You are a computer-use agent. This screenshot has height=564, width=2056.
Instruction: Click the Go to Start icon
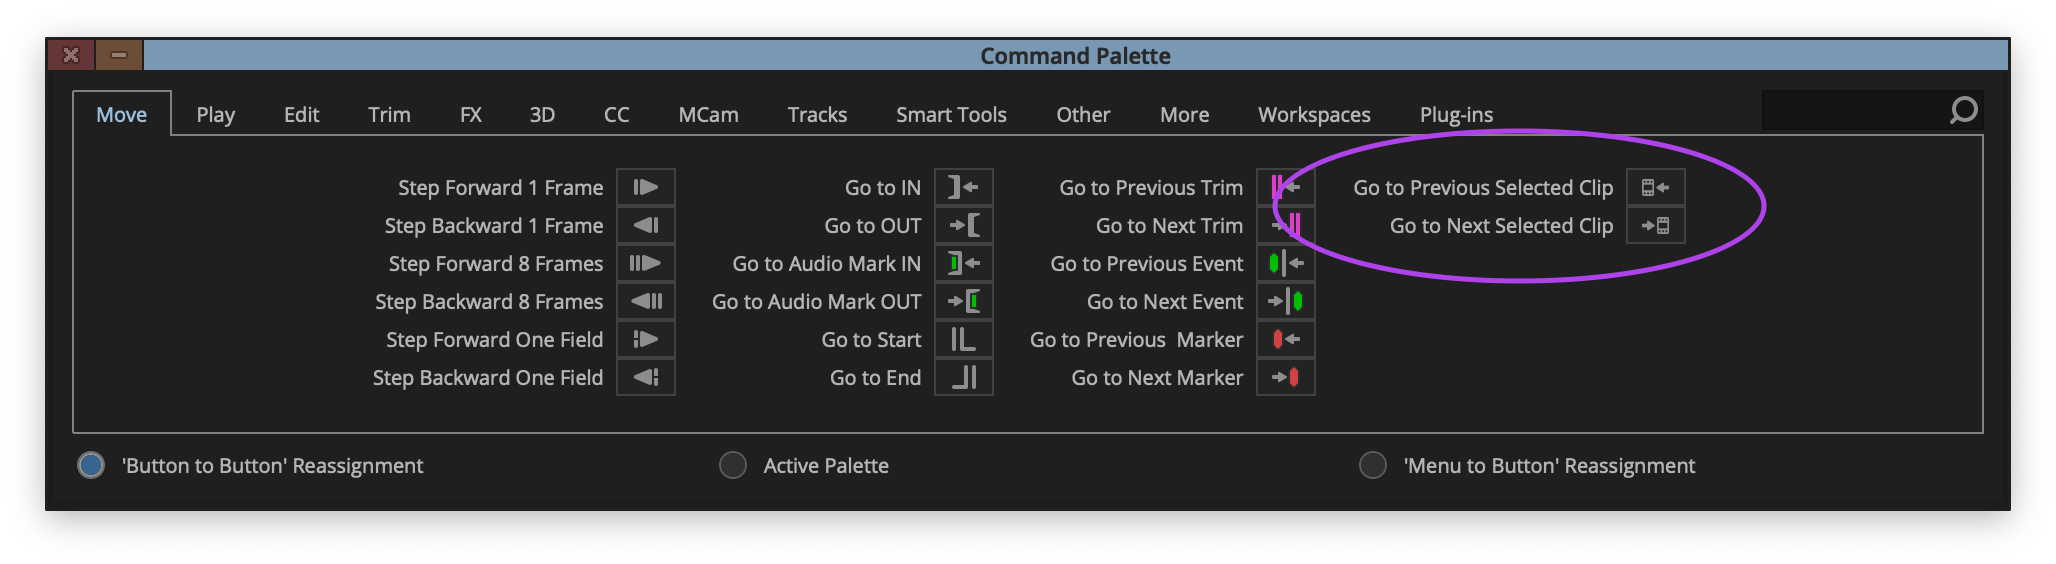tap(964, 339)
